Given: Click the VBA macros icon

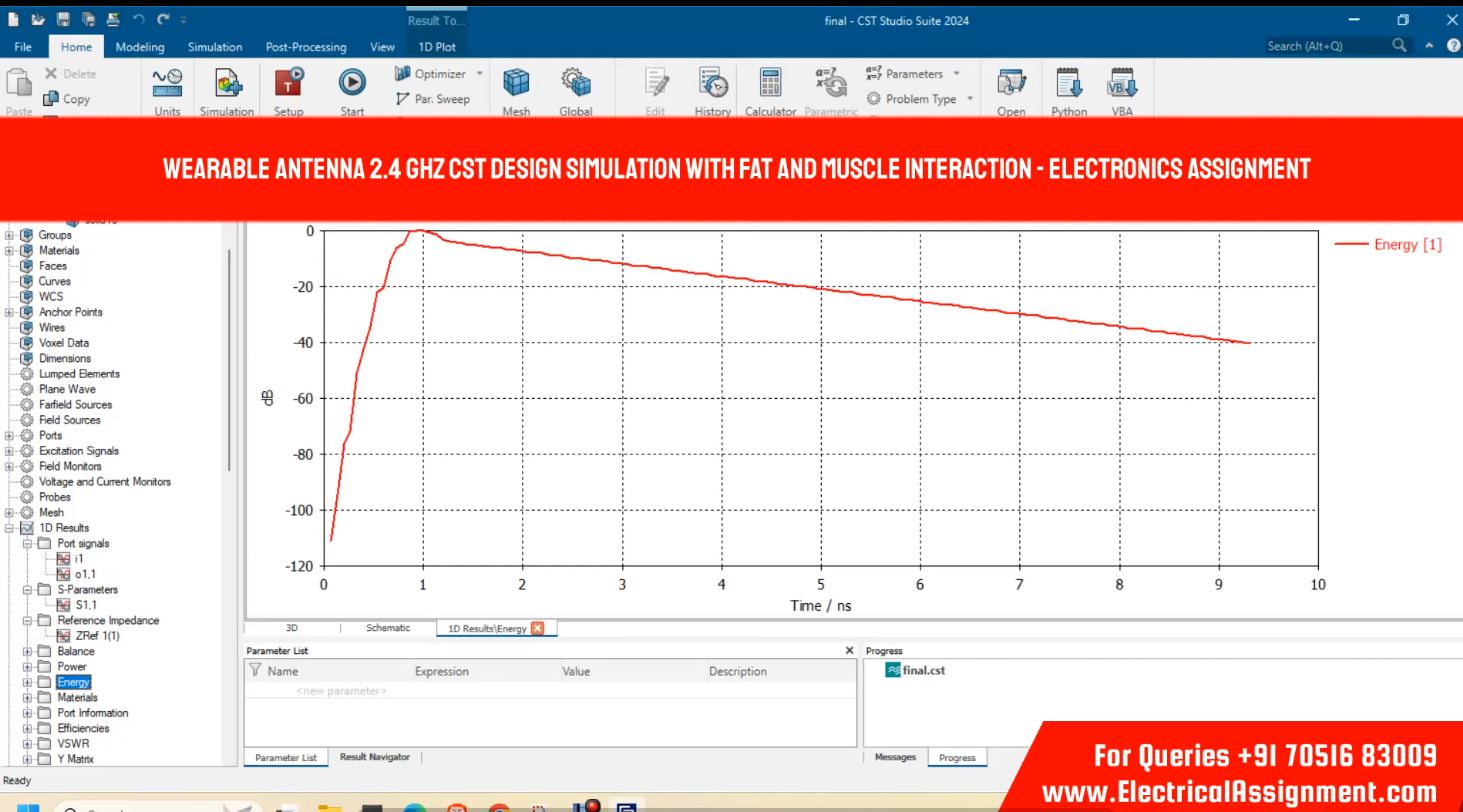Looking at the screenshot, I should click(1122, 84).
